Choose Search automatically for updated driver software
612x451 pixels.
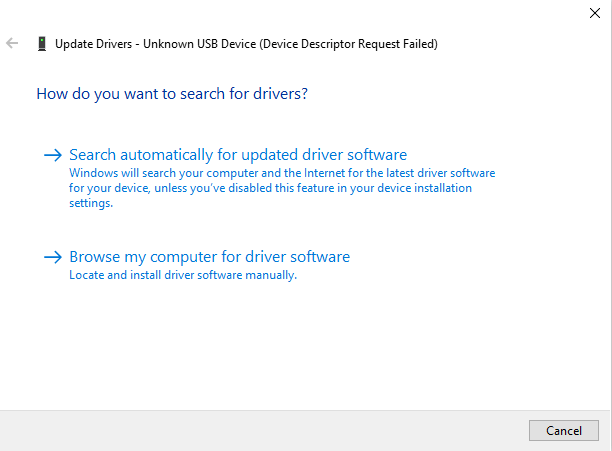coord(238,155)
